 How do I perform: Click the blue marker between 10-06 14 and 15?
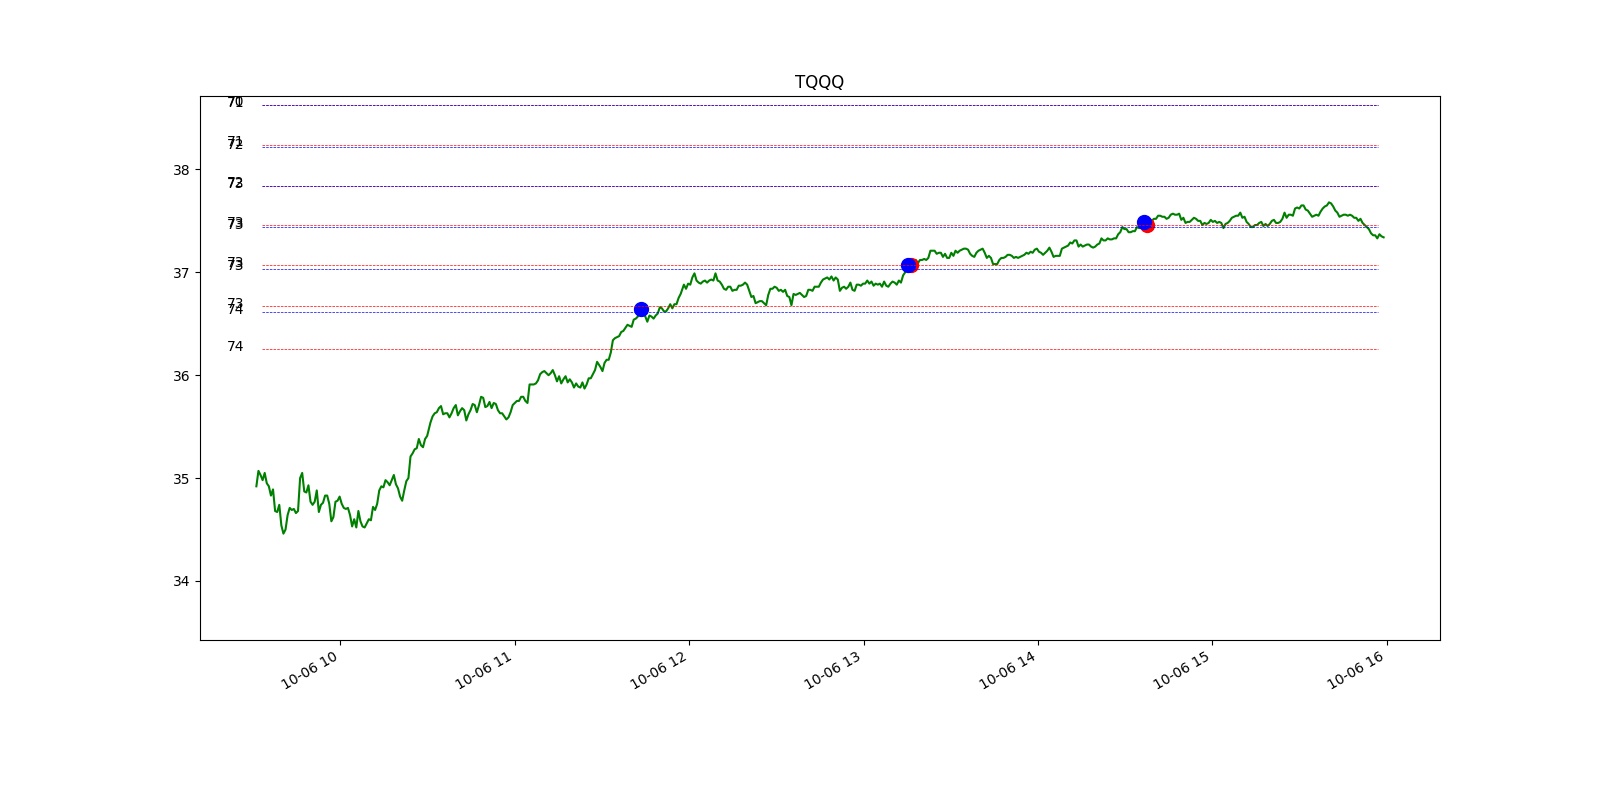(1144, 222)
